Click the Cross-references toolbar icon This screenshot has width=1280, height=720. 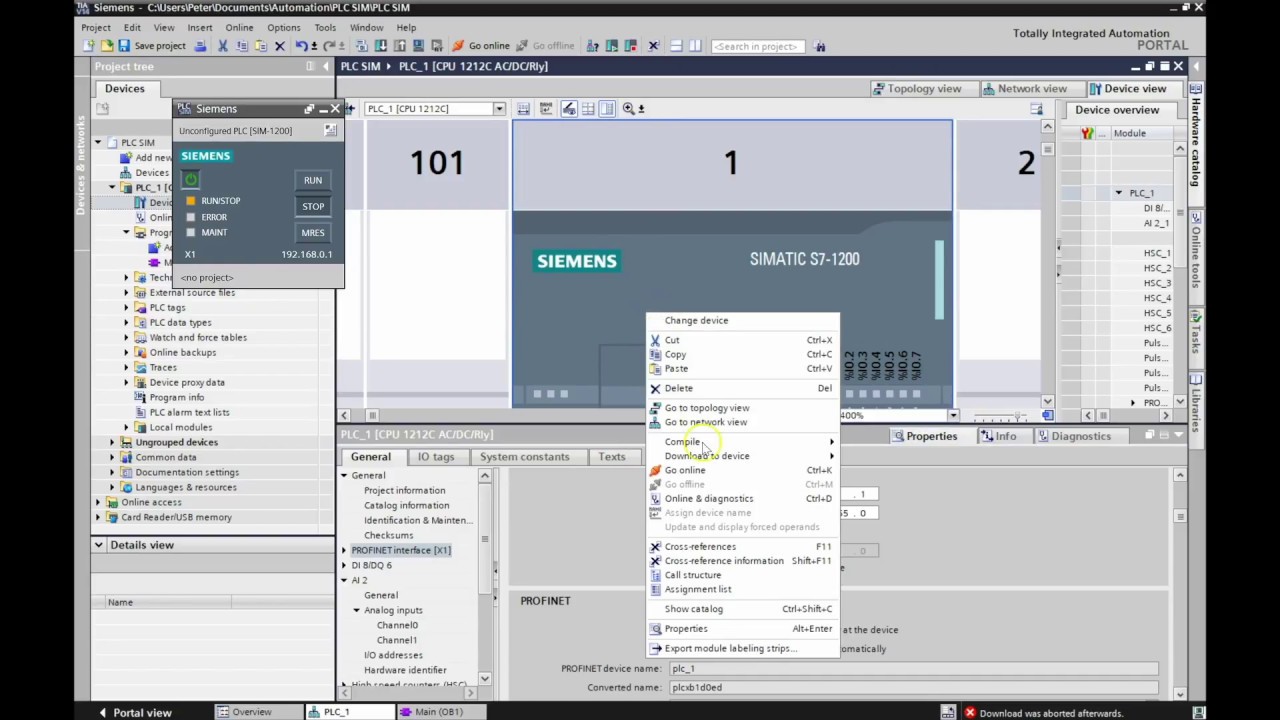(653, 46)
